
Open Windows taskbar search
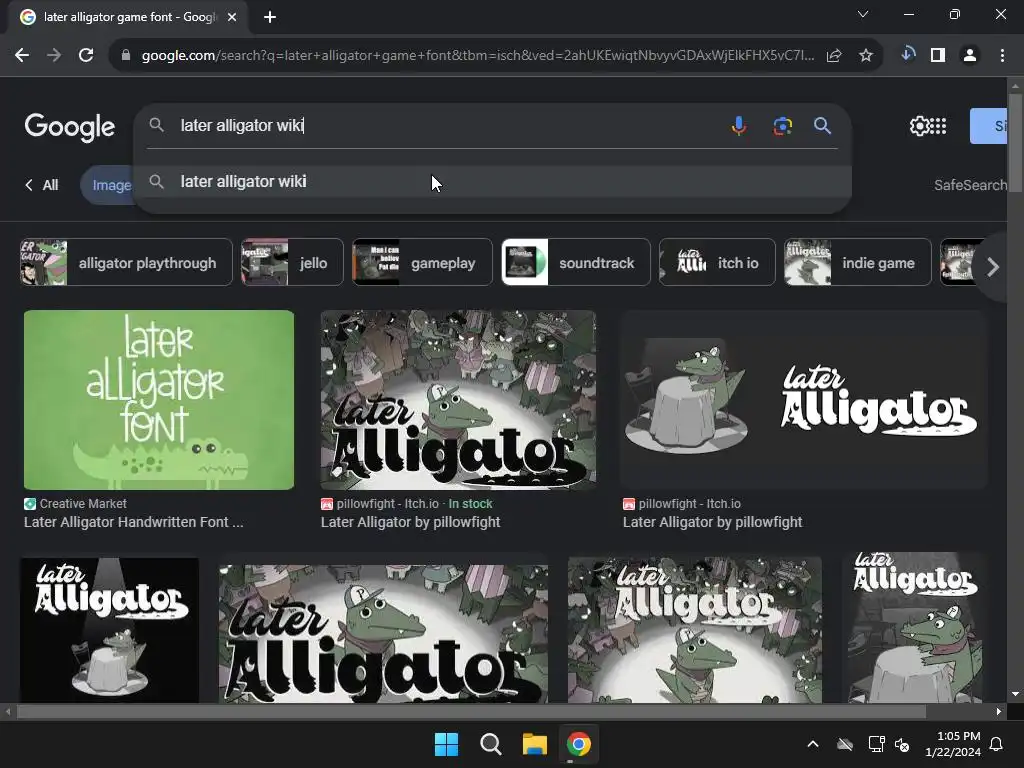point(490,744)
